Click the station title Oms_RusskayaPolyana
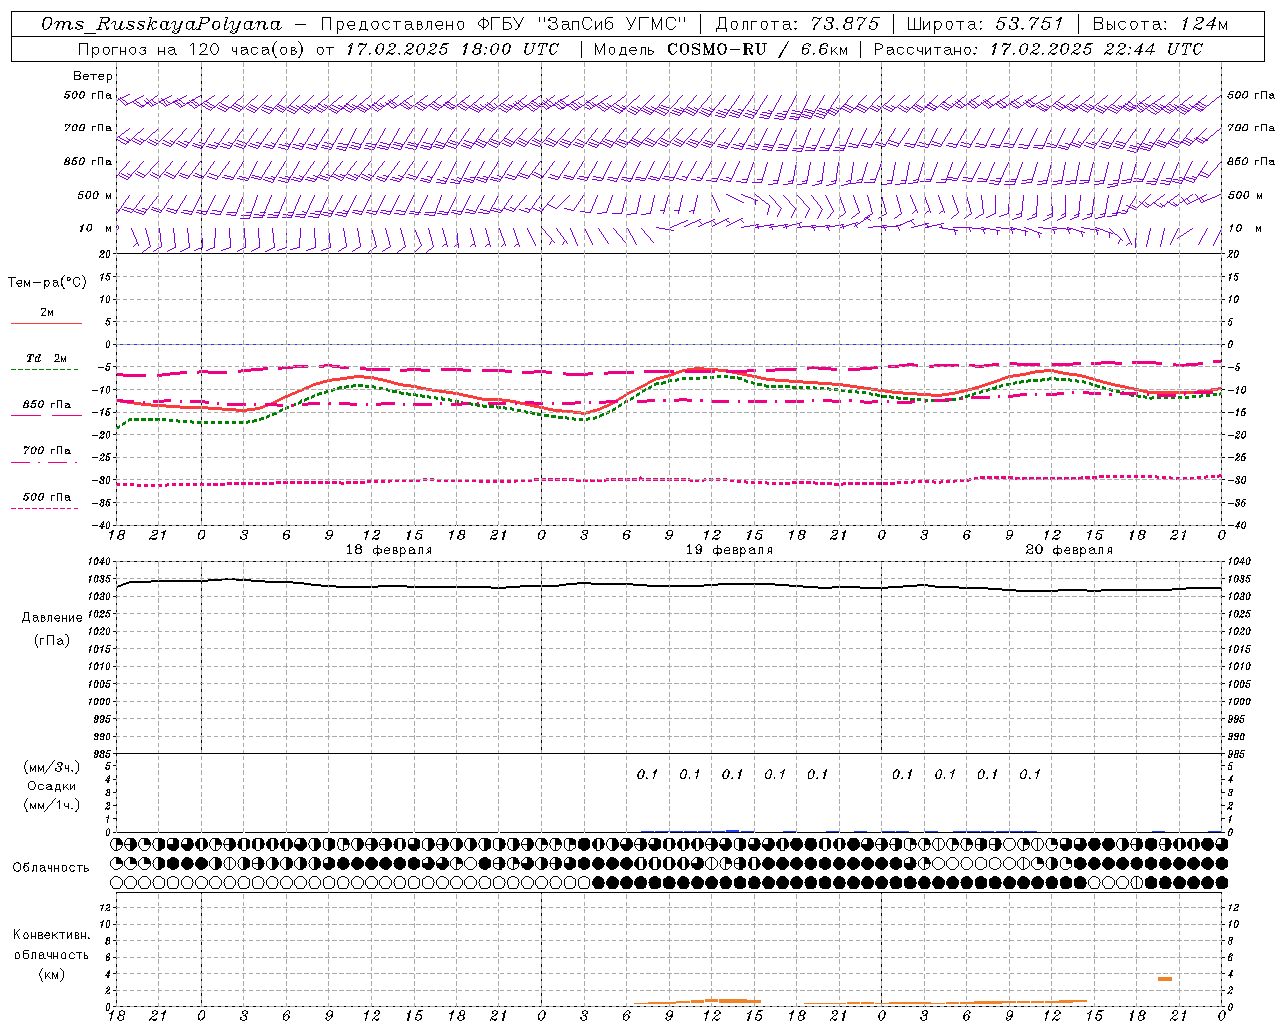Viewport: 1280px width, 1024px height. 162,23
